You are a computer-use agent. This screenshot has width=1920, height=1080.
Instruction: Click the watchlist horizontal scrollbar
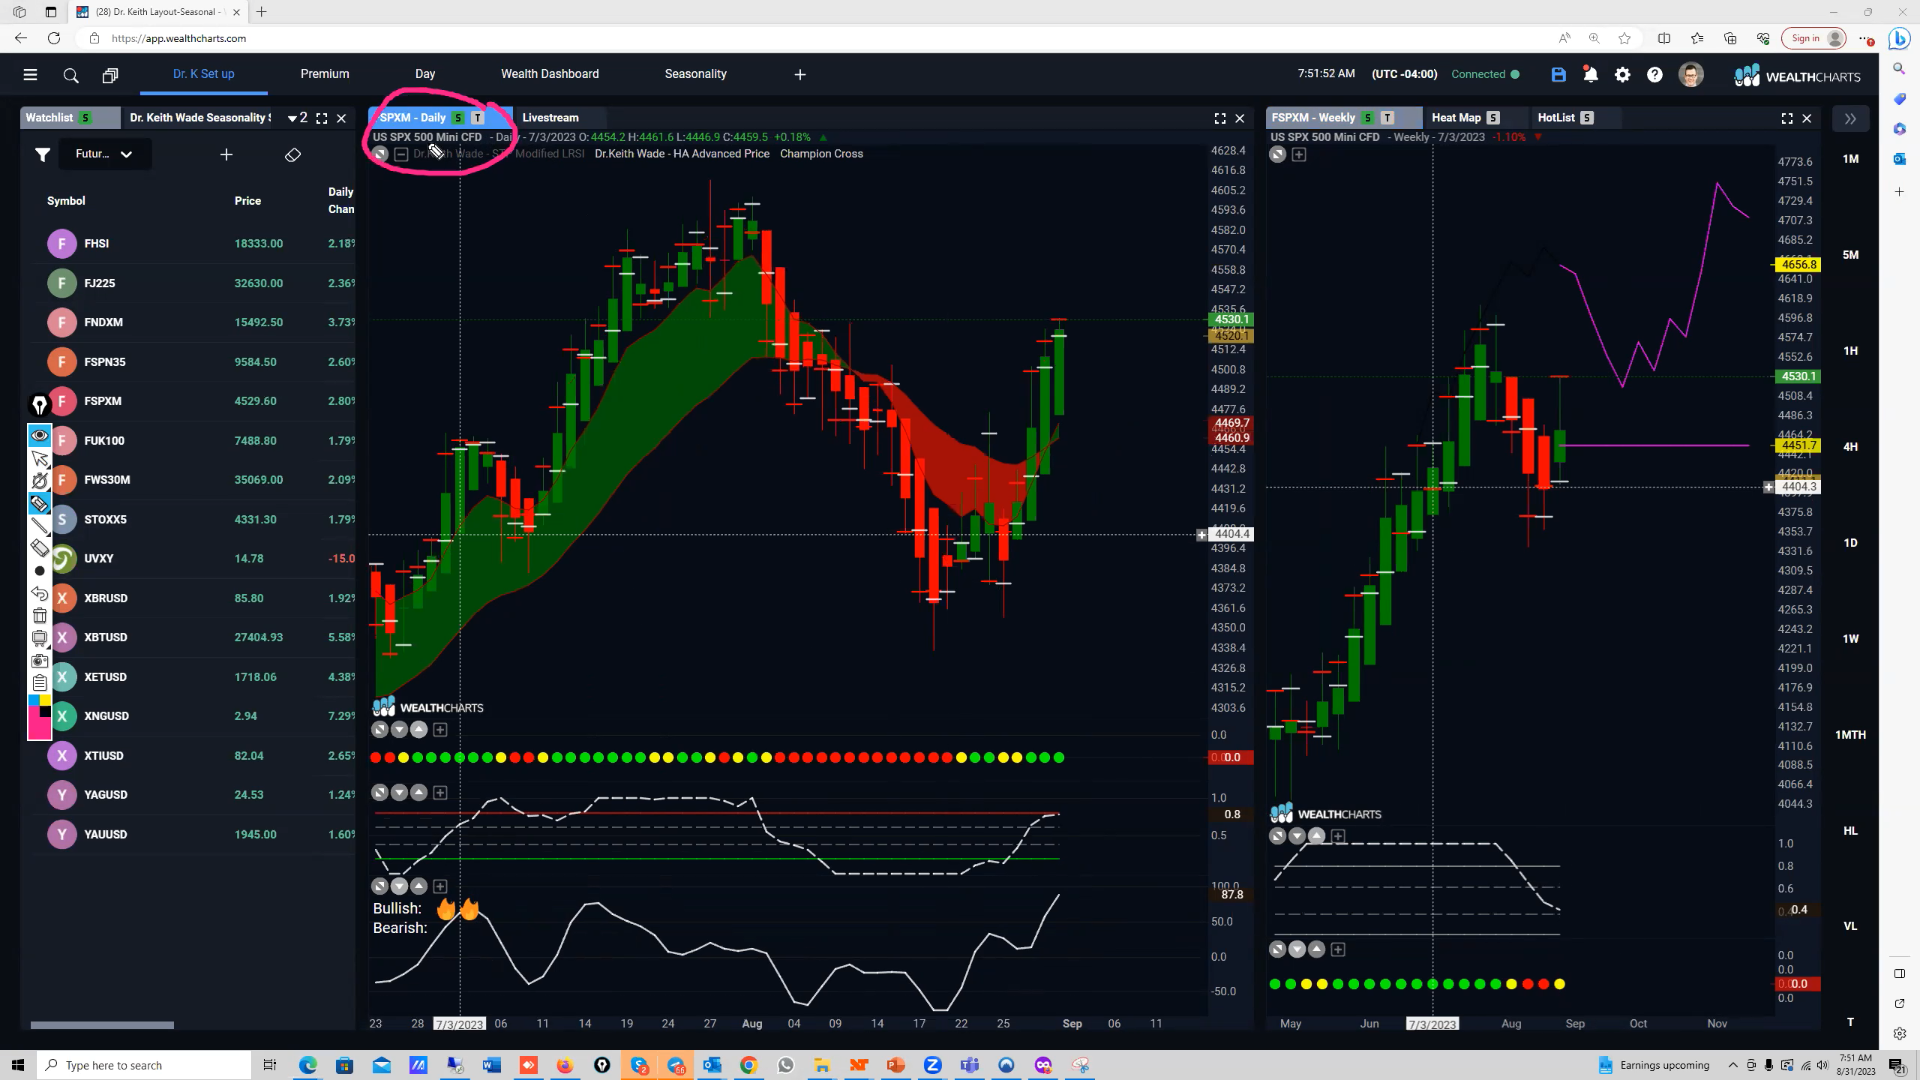[102, 1025]
